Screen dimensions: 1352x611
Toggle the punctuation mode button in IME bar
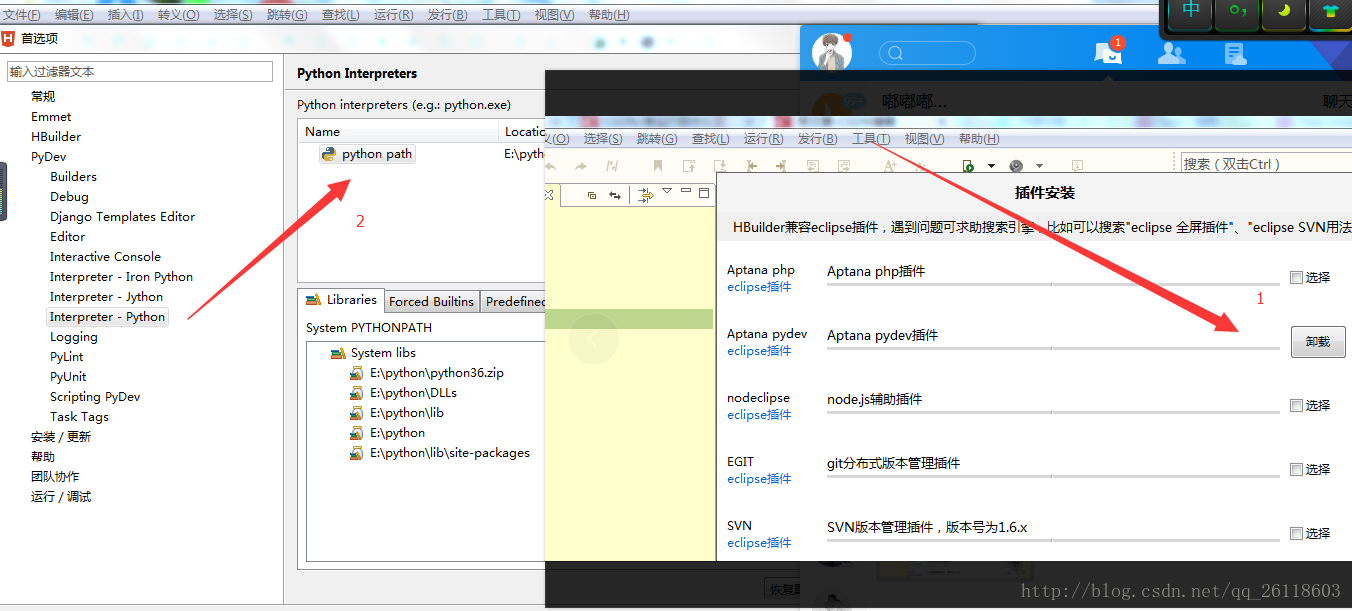click(x=1237, y=11)
